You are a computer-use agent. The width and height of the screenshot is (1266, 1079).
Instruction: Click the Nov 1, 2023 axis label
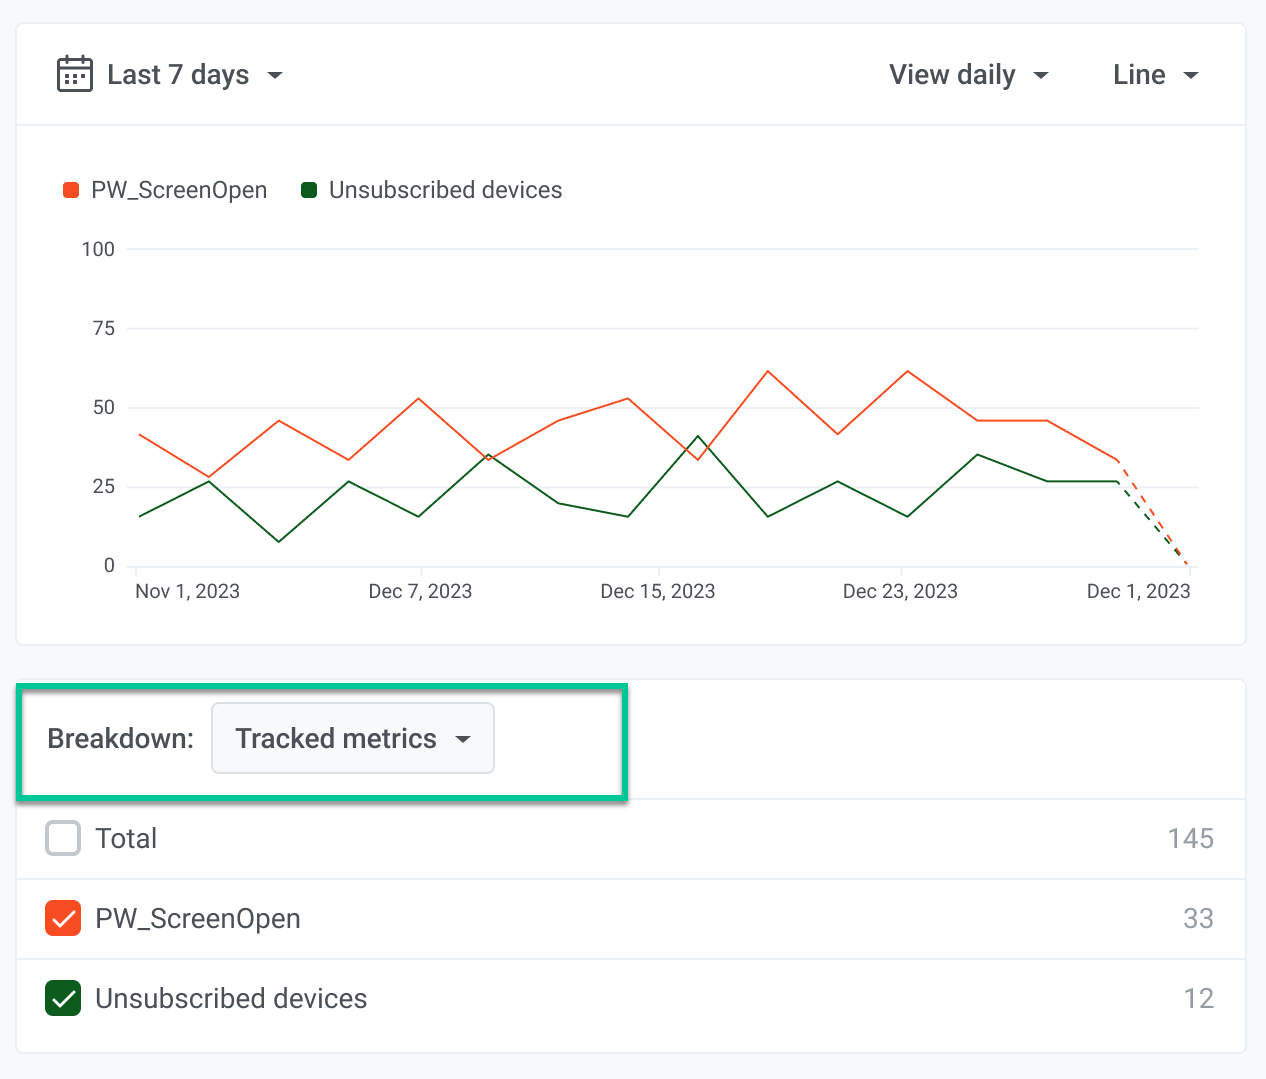pos(187,591)
